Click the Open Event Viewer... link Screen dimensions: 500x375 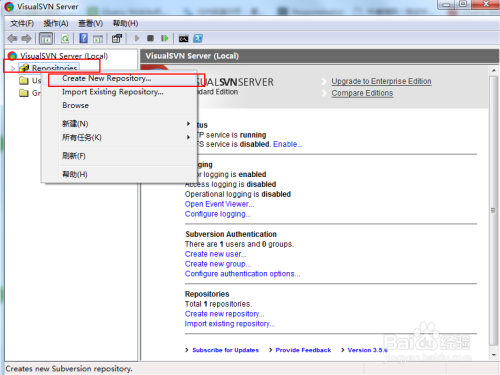(x=219, y=204)
